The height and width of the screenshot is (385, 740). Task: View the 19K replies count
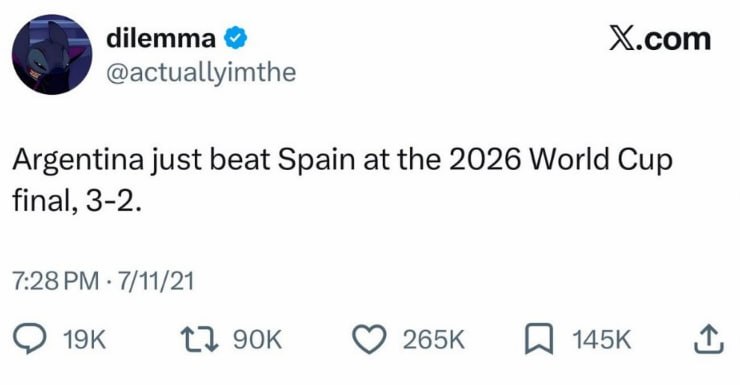tap(84, 339)
